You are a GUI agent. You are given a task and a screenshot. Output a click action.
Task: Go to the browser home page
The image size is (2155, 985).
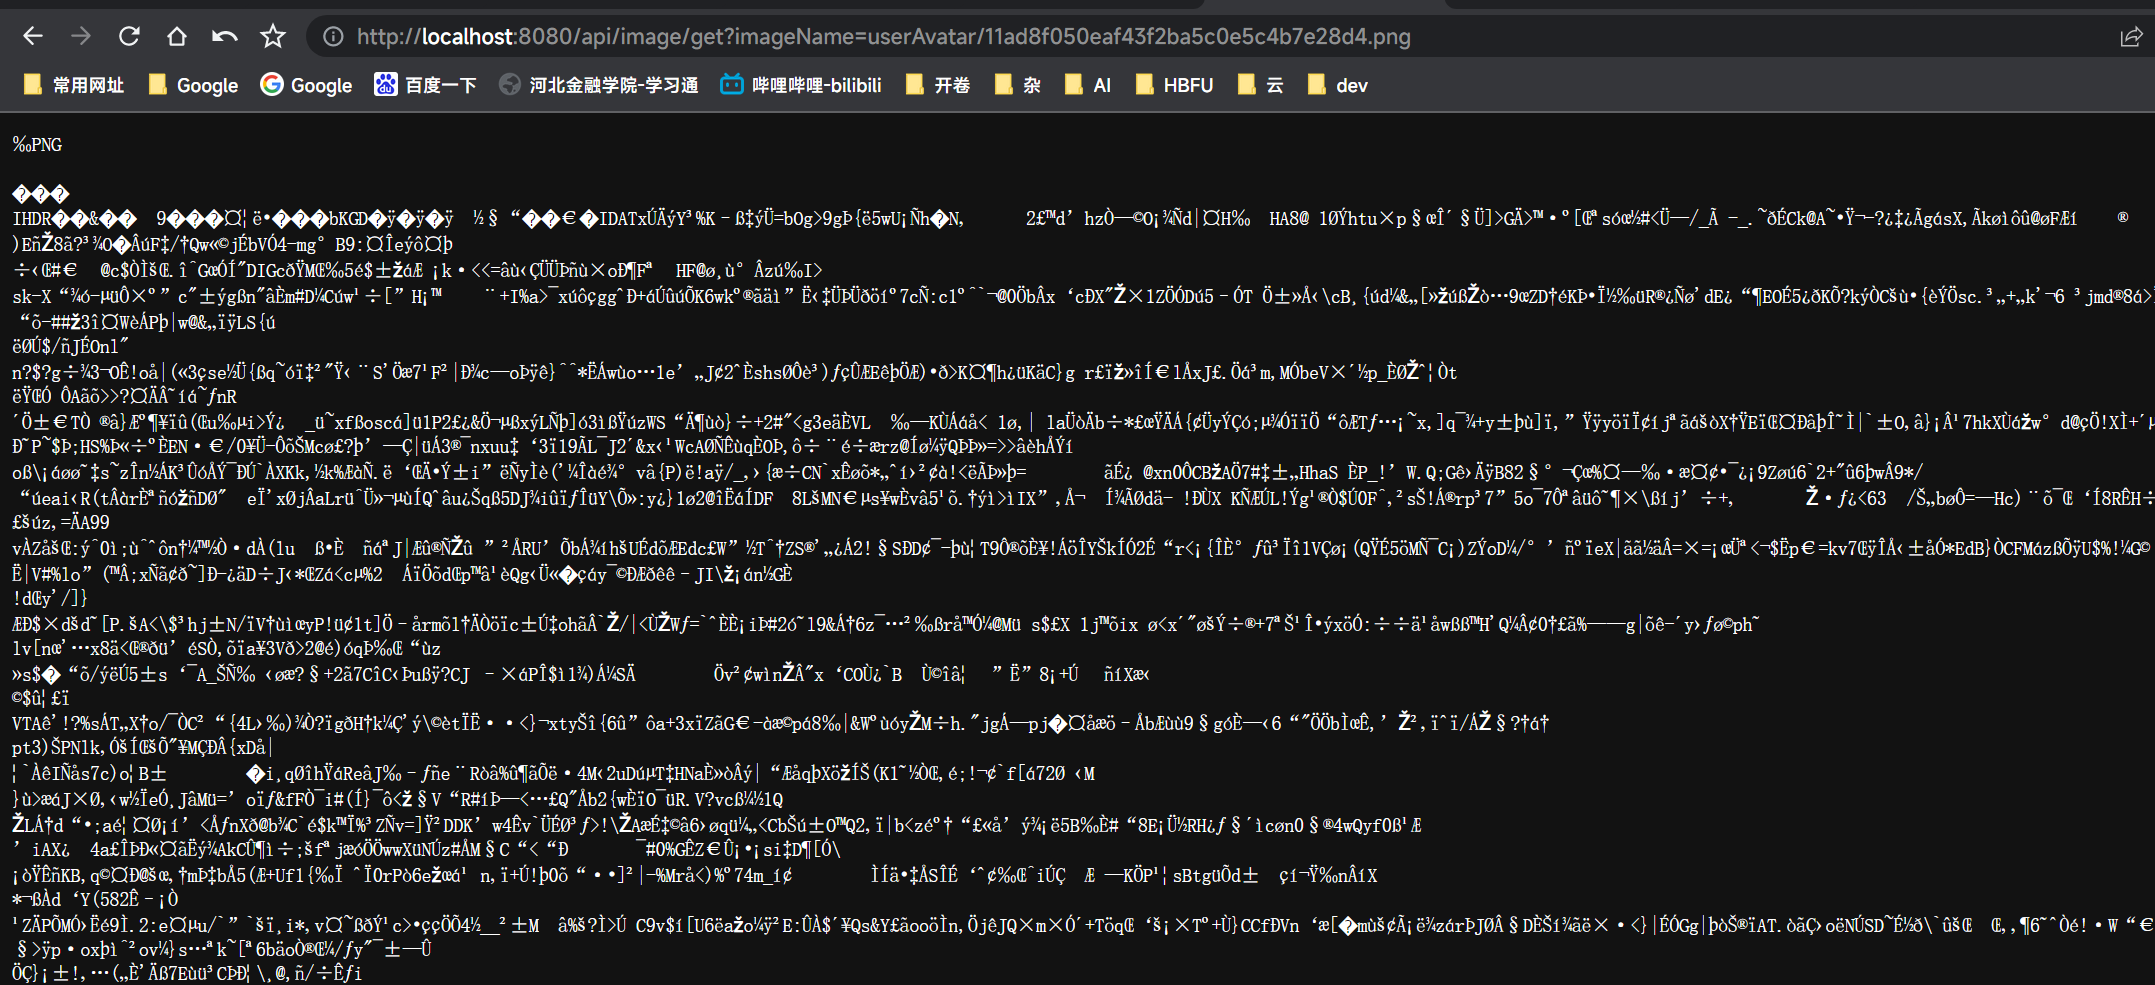coord(177,36)
